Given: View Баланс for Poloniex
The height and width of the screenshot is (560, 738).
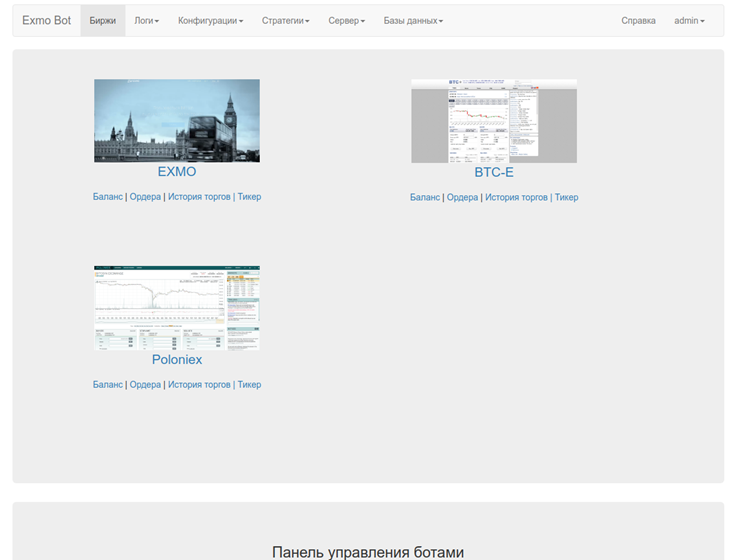Looking at the screenshot, I should tap(108, 384).
